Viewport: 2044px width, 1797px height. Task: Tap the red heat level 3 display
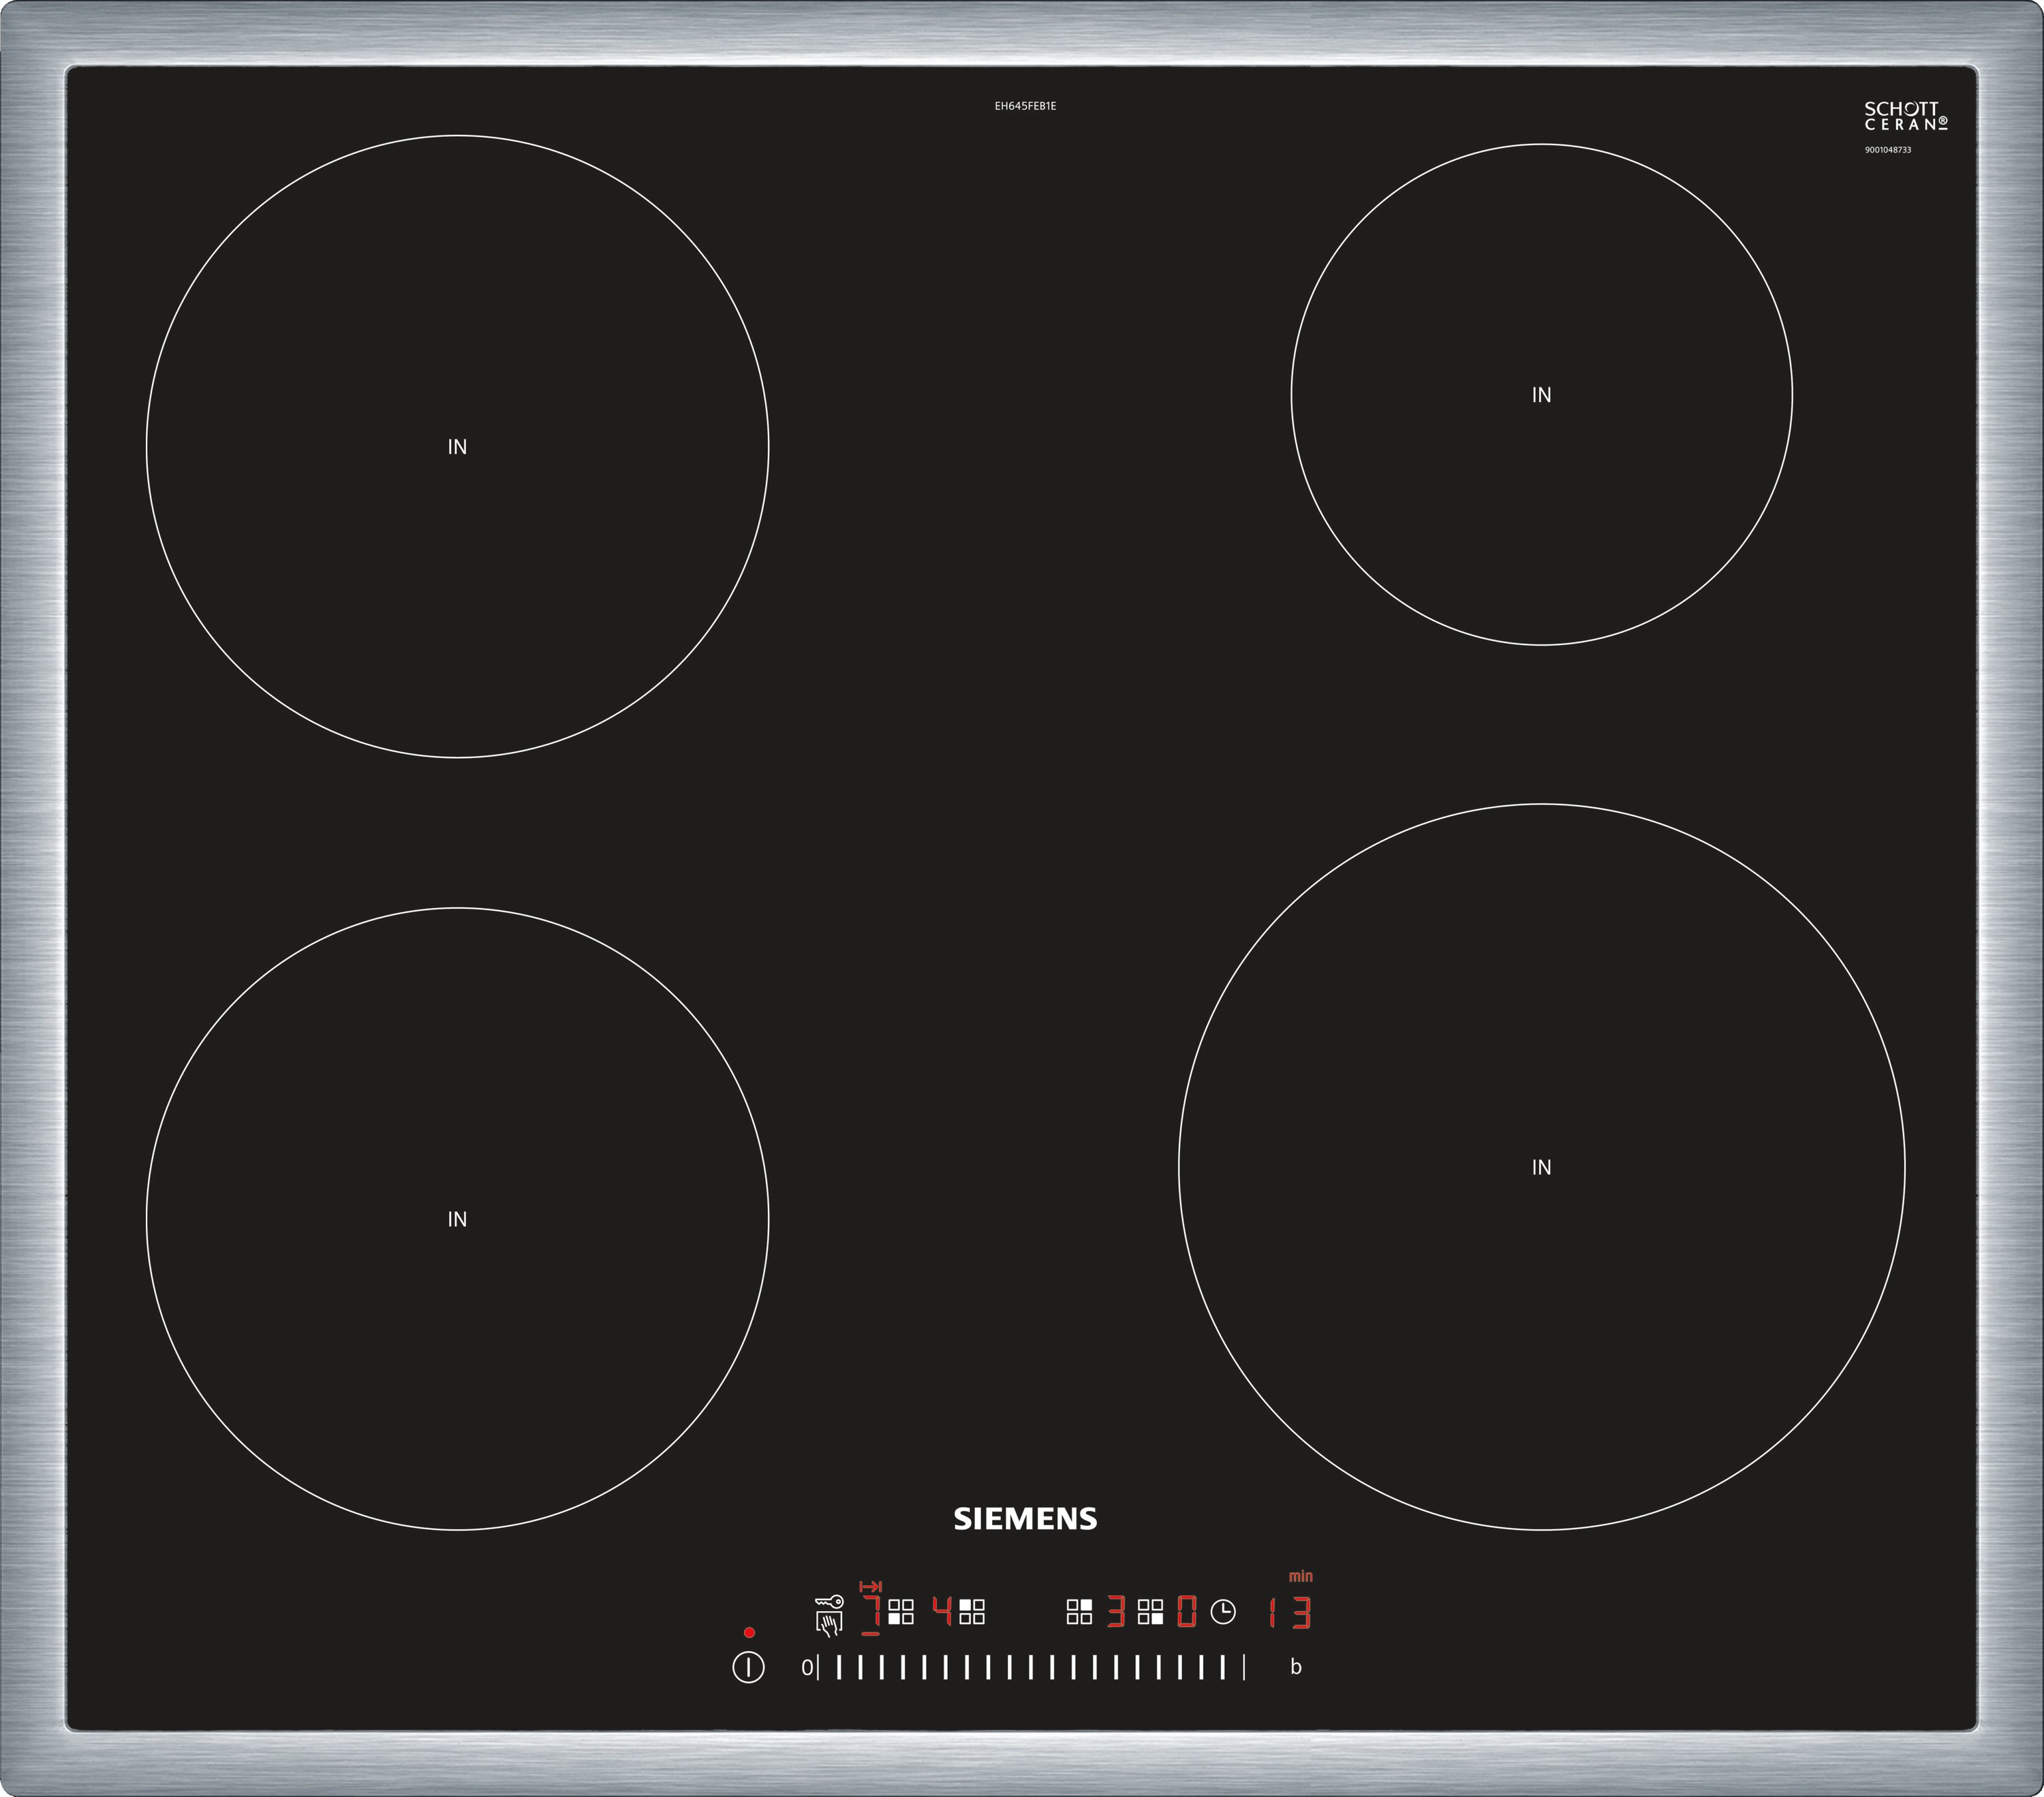pyautogui.click(x=1116, y=1612)
